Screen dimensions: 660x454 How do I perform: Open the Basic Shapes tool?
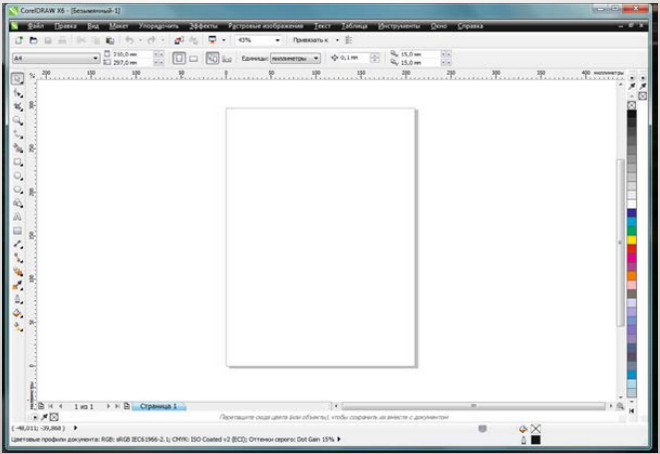point(18,203)
